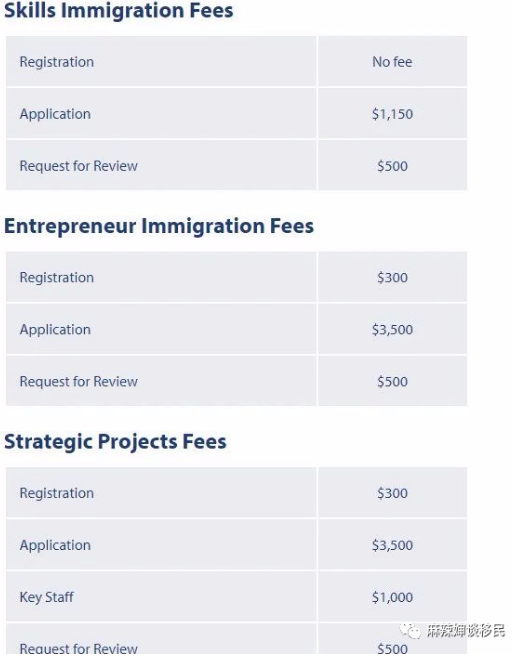Click the $500 fee in Skills Immigration table
Viewport: 513px width, 664px height.
(x=392, y=166)
